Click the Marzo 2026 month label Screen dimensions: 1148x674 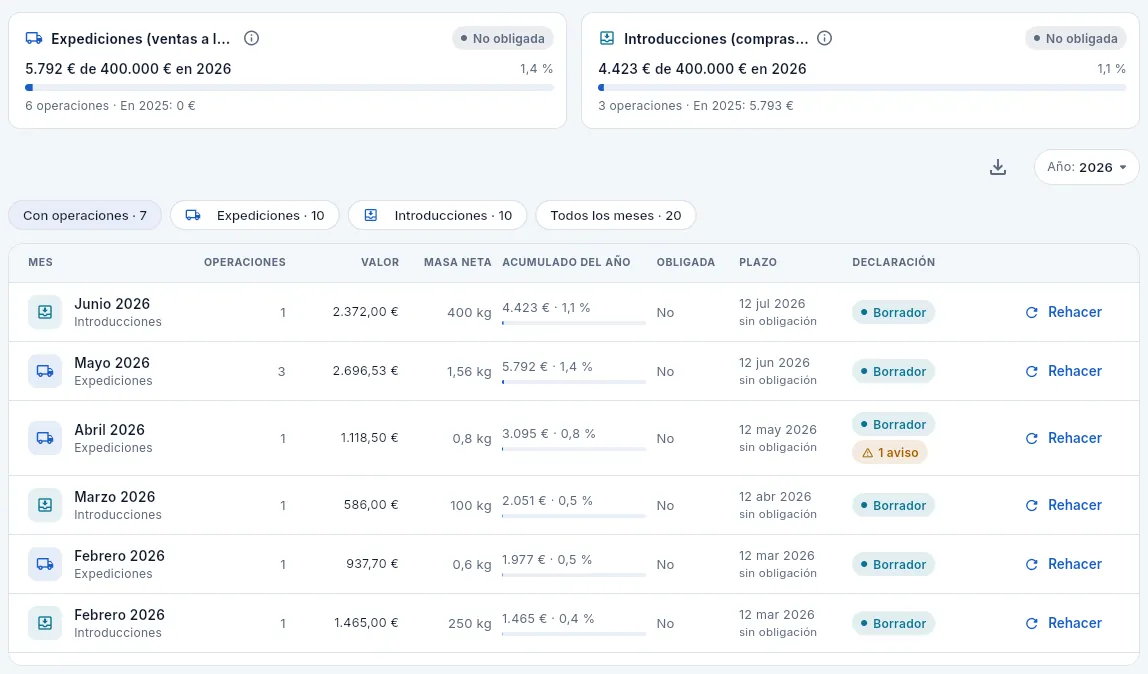[115, 497]
